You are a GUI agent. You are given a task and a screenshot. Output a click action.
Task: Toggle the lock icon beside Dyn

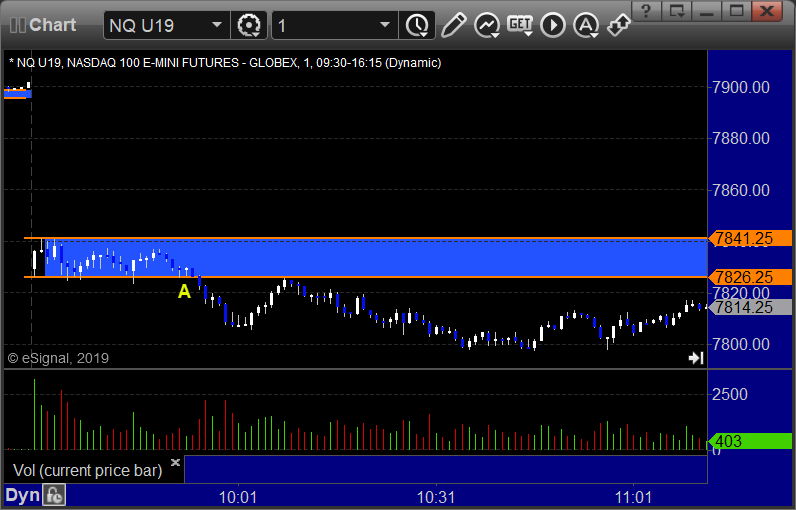point(54,495)
